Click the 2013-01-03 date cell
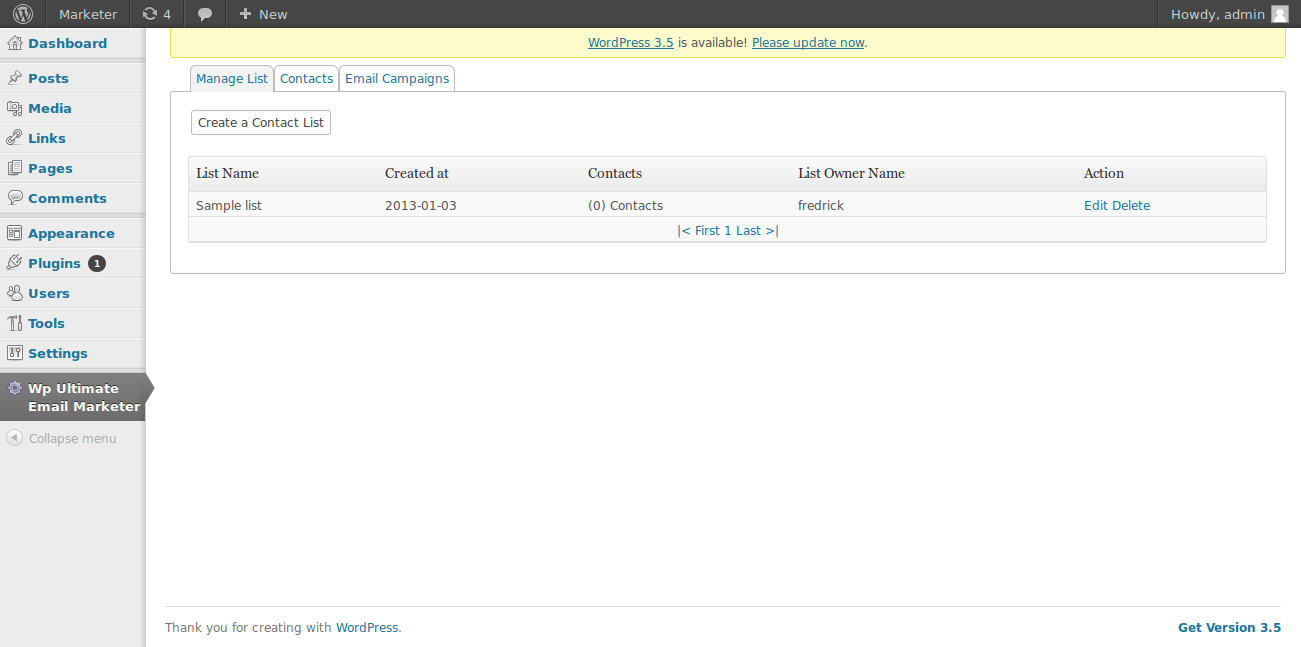Screen dimensions: 1301x647 [x=421, y=205]
